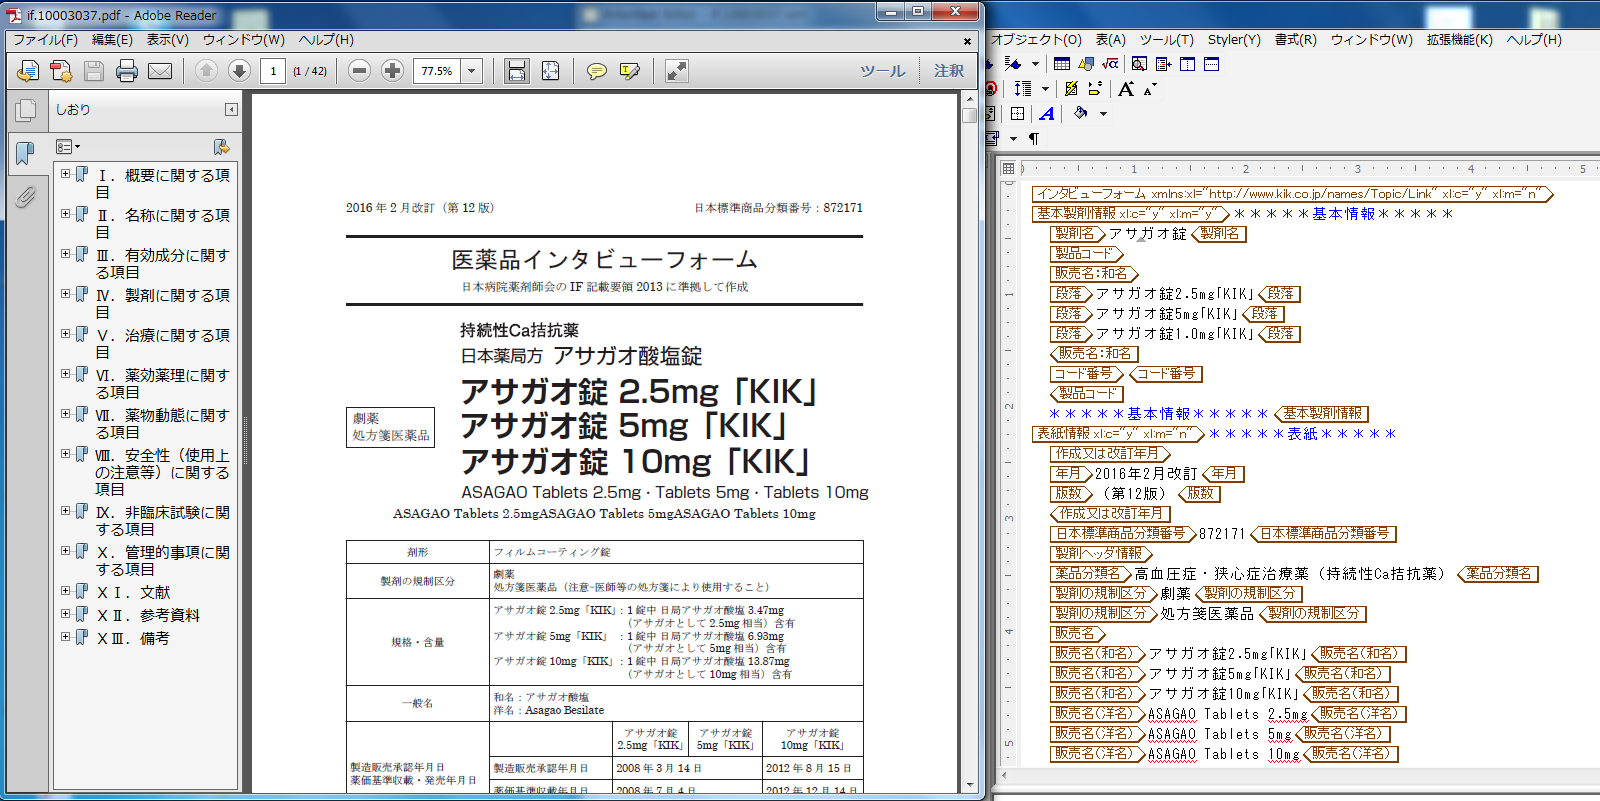Click the 872171 value in editor
Screen dimensions: 1600x801
click(x=1222, y=534)
